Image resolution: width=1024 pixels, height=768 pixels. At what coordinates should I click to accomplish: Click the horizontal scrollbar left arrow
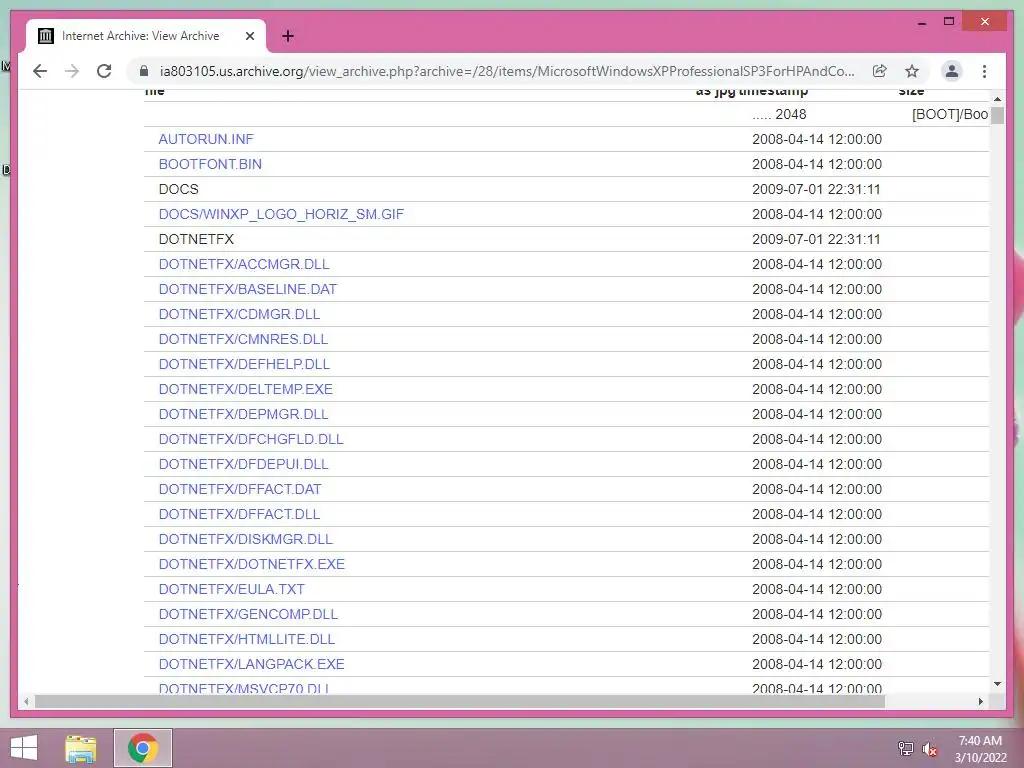pos(26,701)
